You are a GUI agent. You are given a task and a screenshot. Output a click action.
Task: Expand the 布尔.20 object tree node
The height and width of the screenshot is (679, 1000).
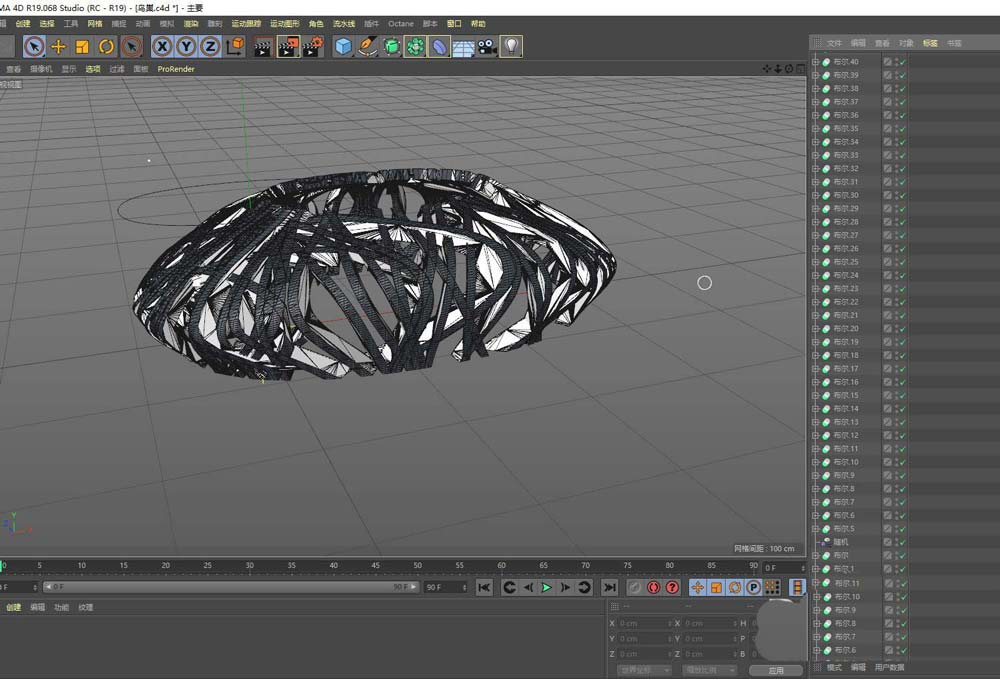816,328
